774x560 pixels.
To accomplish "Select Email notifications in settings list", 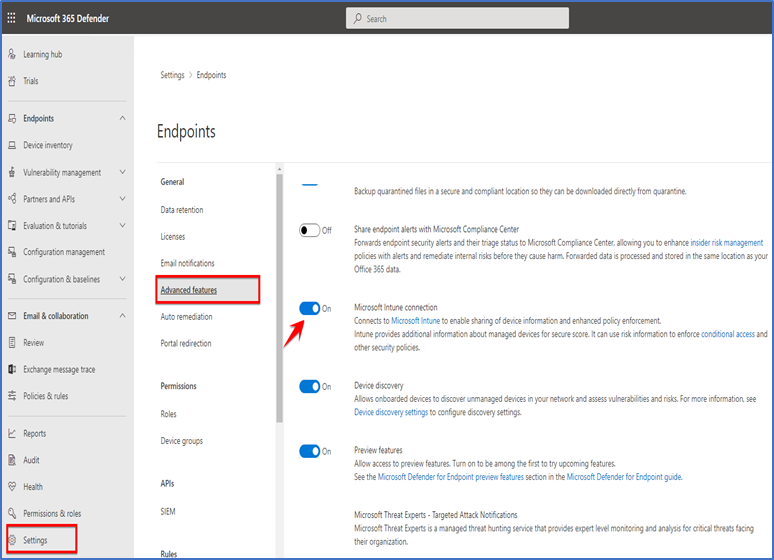I will click(188, 263).
